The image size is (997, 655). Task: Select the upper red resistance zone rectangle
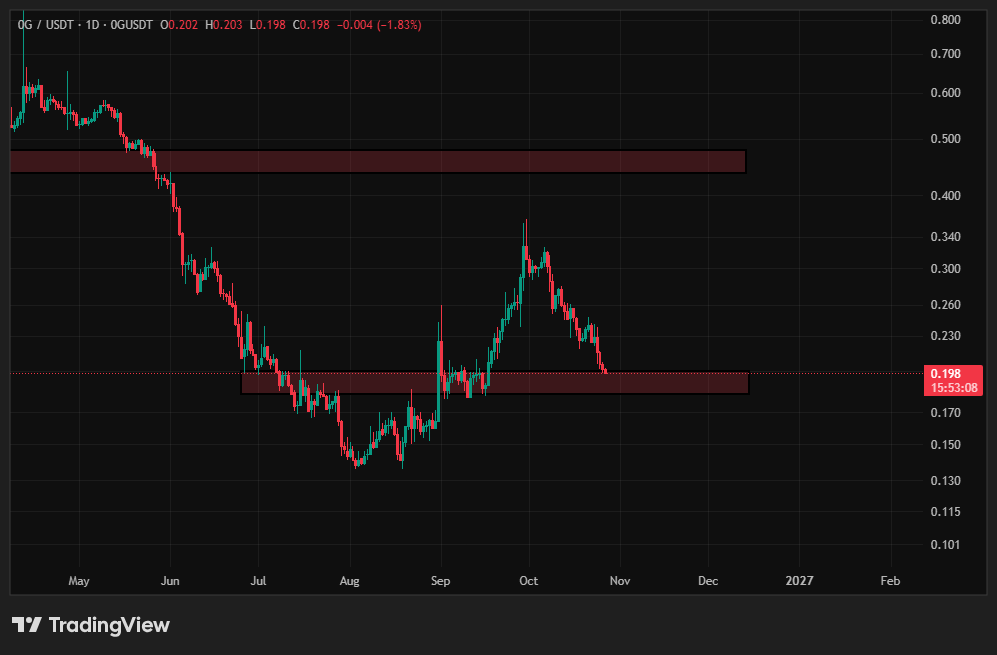point(378,162)
